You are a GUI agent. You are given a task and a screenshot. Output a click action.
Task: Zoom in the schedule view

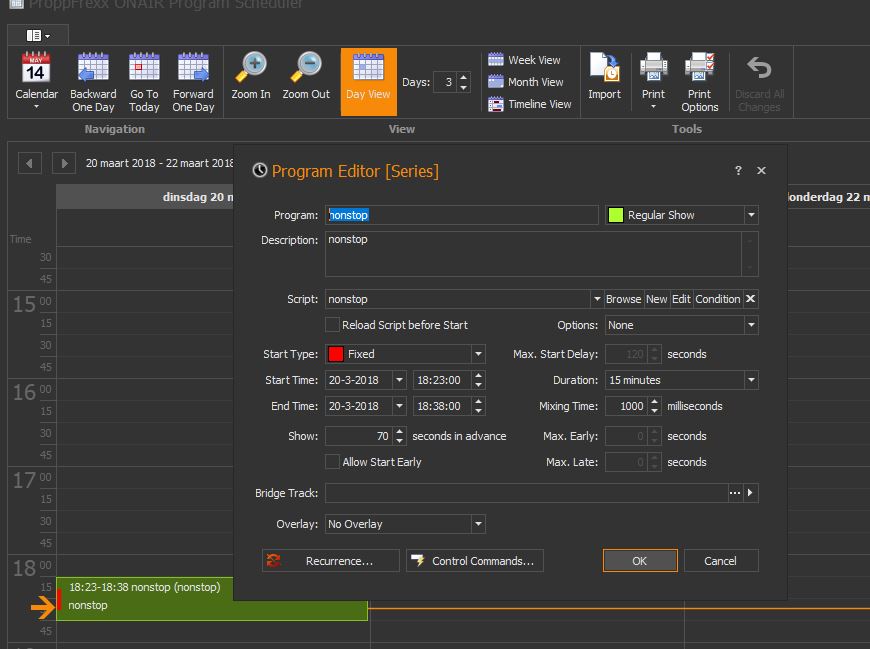[x=251, y=76]
